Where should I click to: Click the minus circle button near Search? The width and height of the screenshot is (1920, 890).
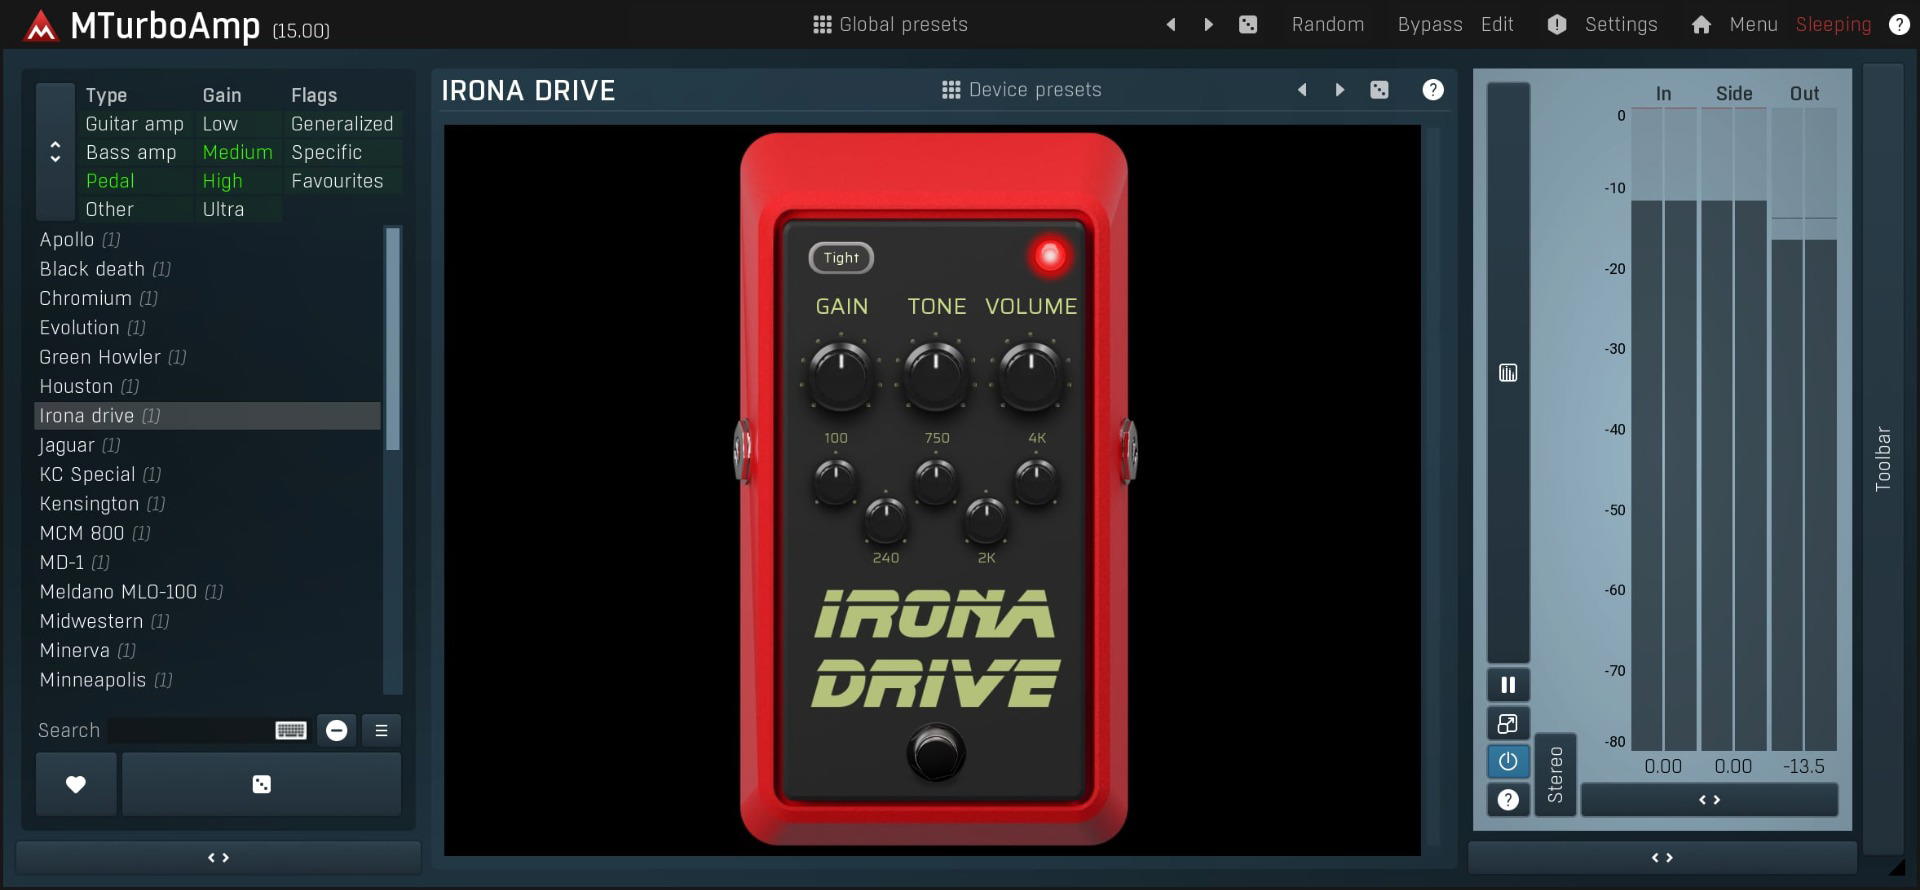[x=337, y=730]
